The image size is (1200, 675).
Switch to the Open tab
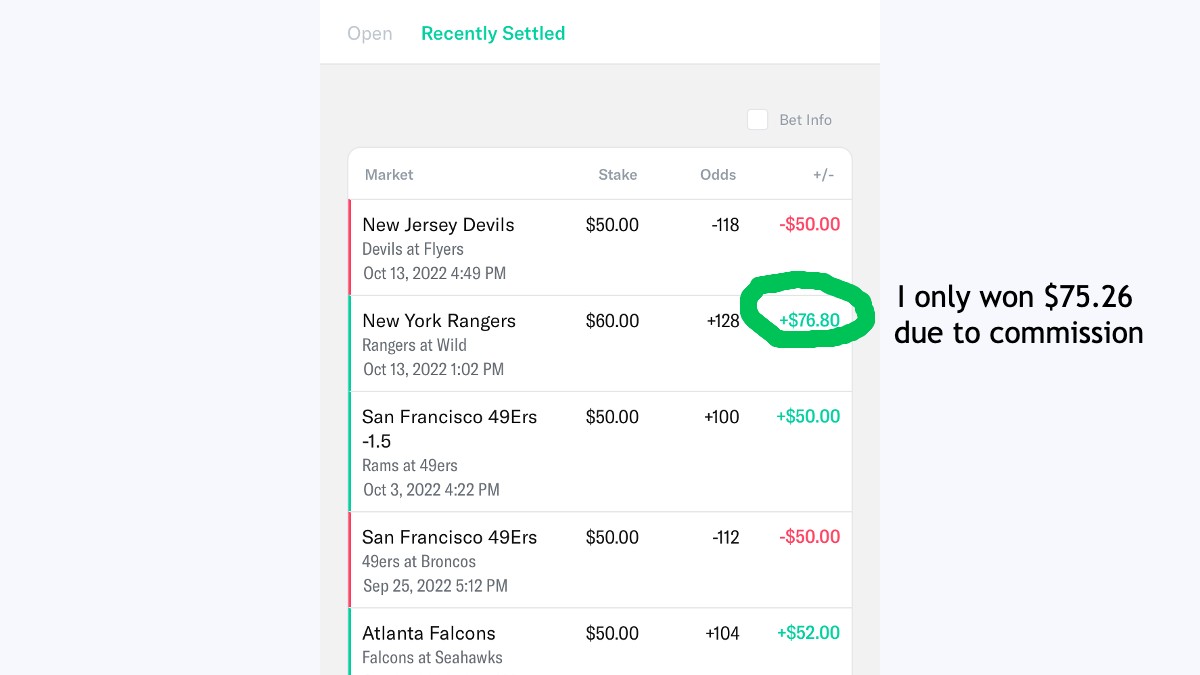pyautogui.click(x=369, y=33)
